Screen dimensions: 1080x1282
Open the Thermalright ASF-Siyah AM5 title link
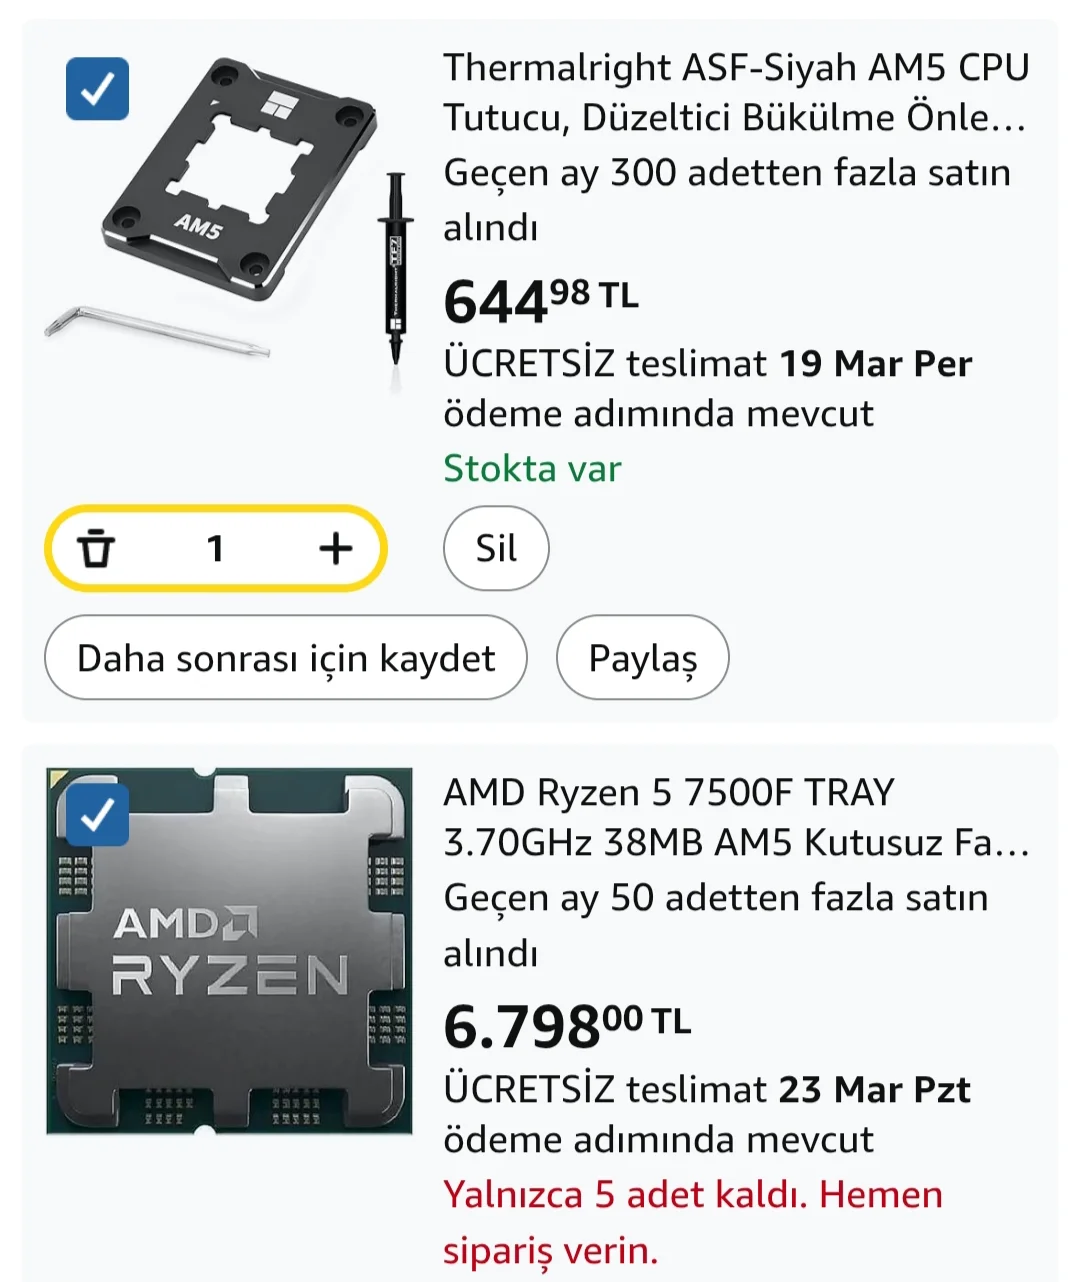point(735,92)
